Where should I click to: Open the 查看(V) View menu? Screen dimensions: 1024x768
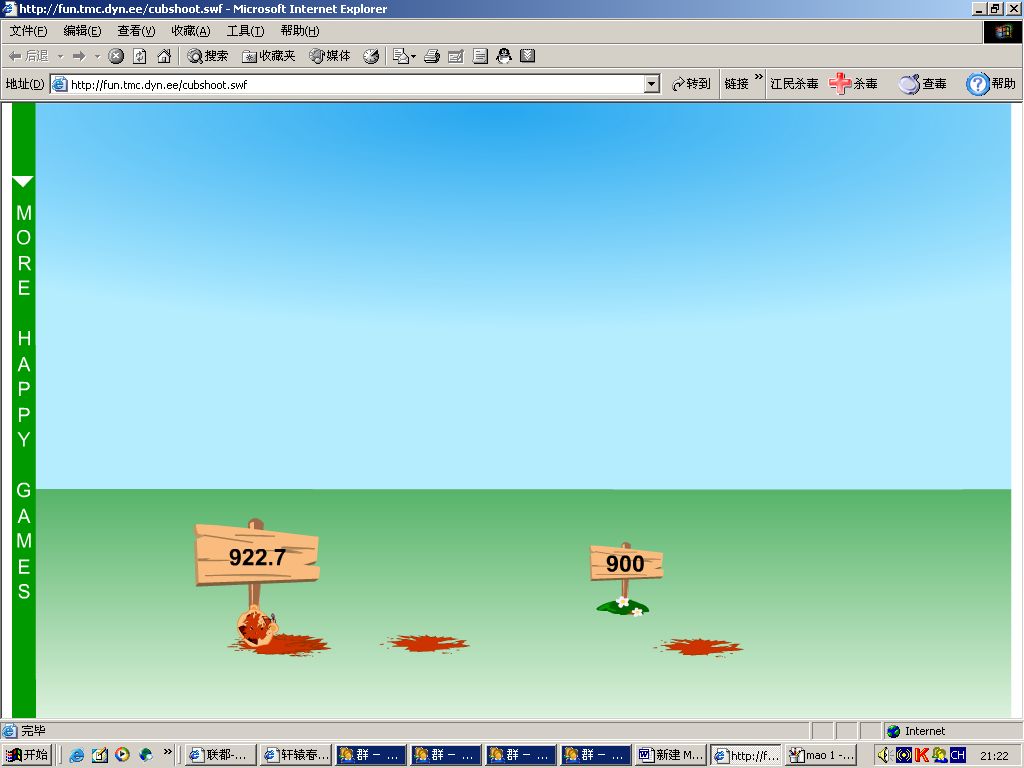(136, 31)
